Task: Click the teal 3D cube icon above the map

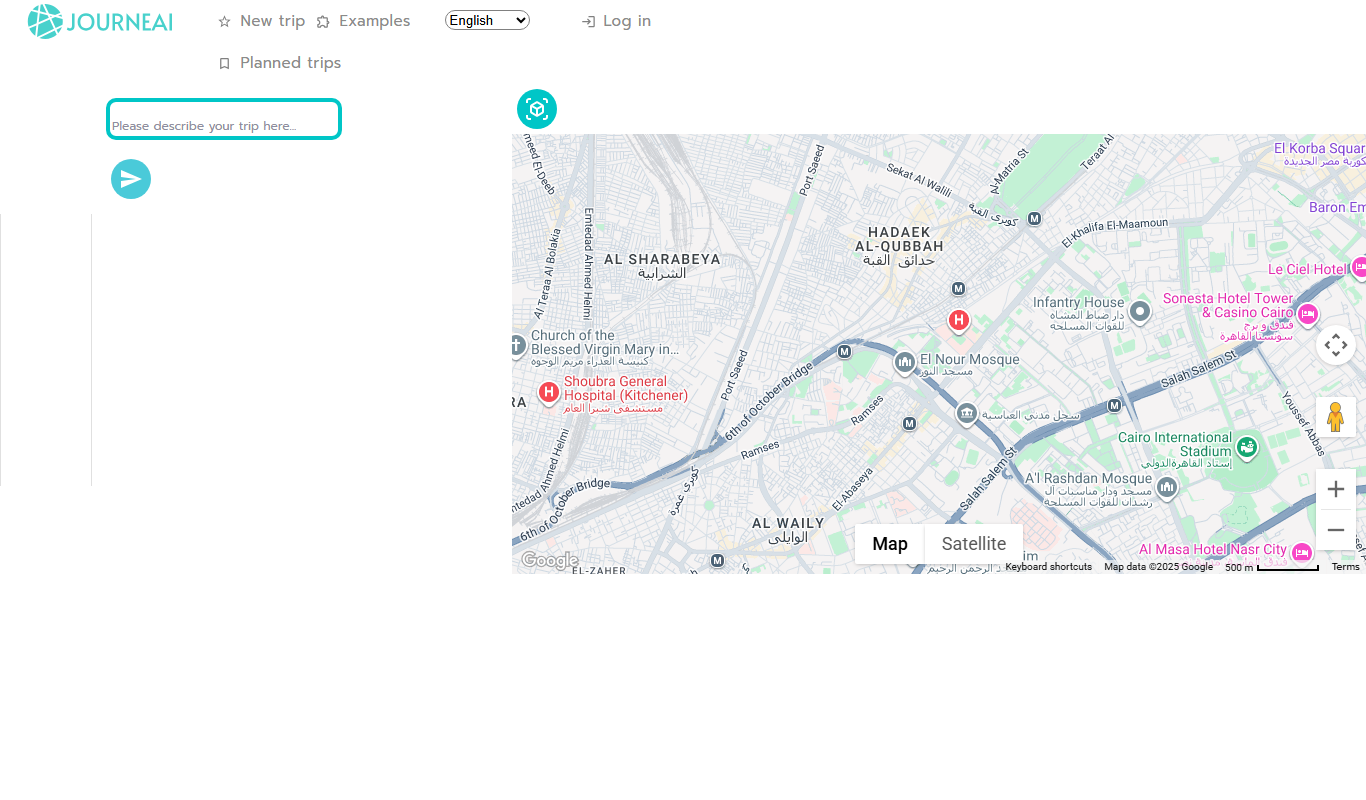Action: tap(537, 109)
